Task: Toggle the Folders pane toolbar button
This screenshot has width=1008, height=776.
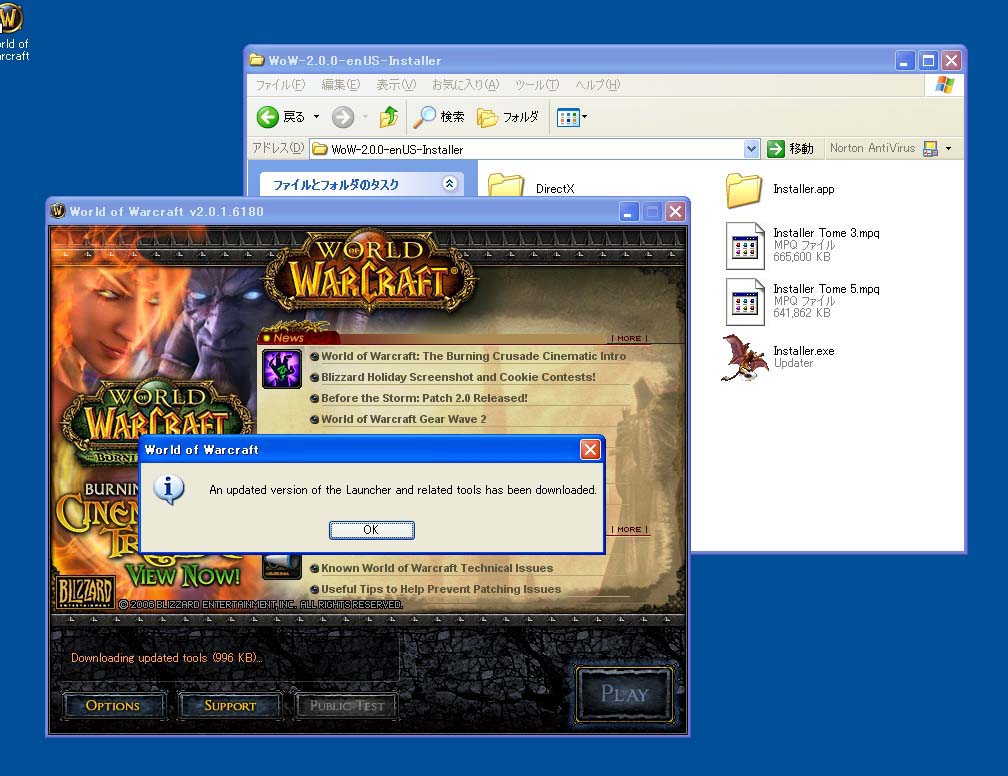Action: 508,116
